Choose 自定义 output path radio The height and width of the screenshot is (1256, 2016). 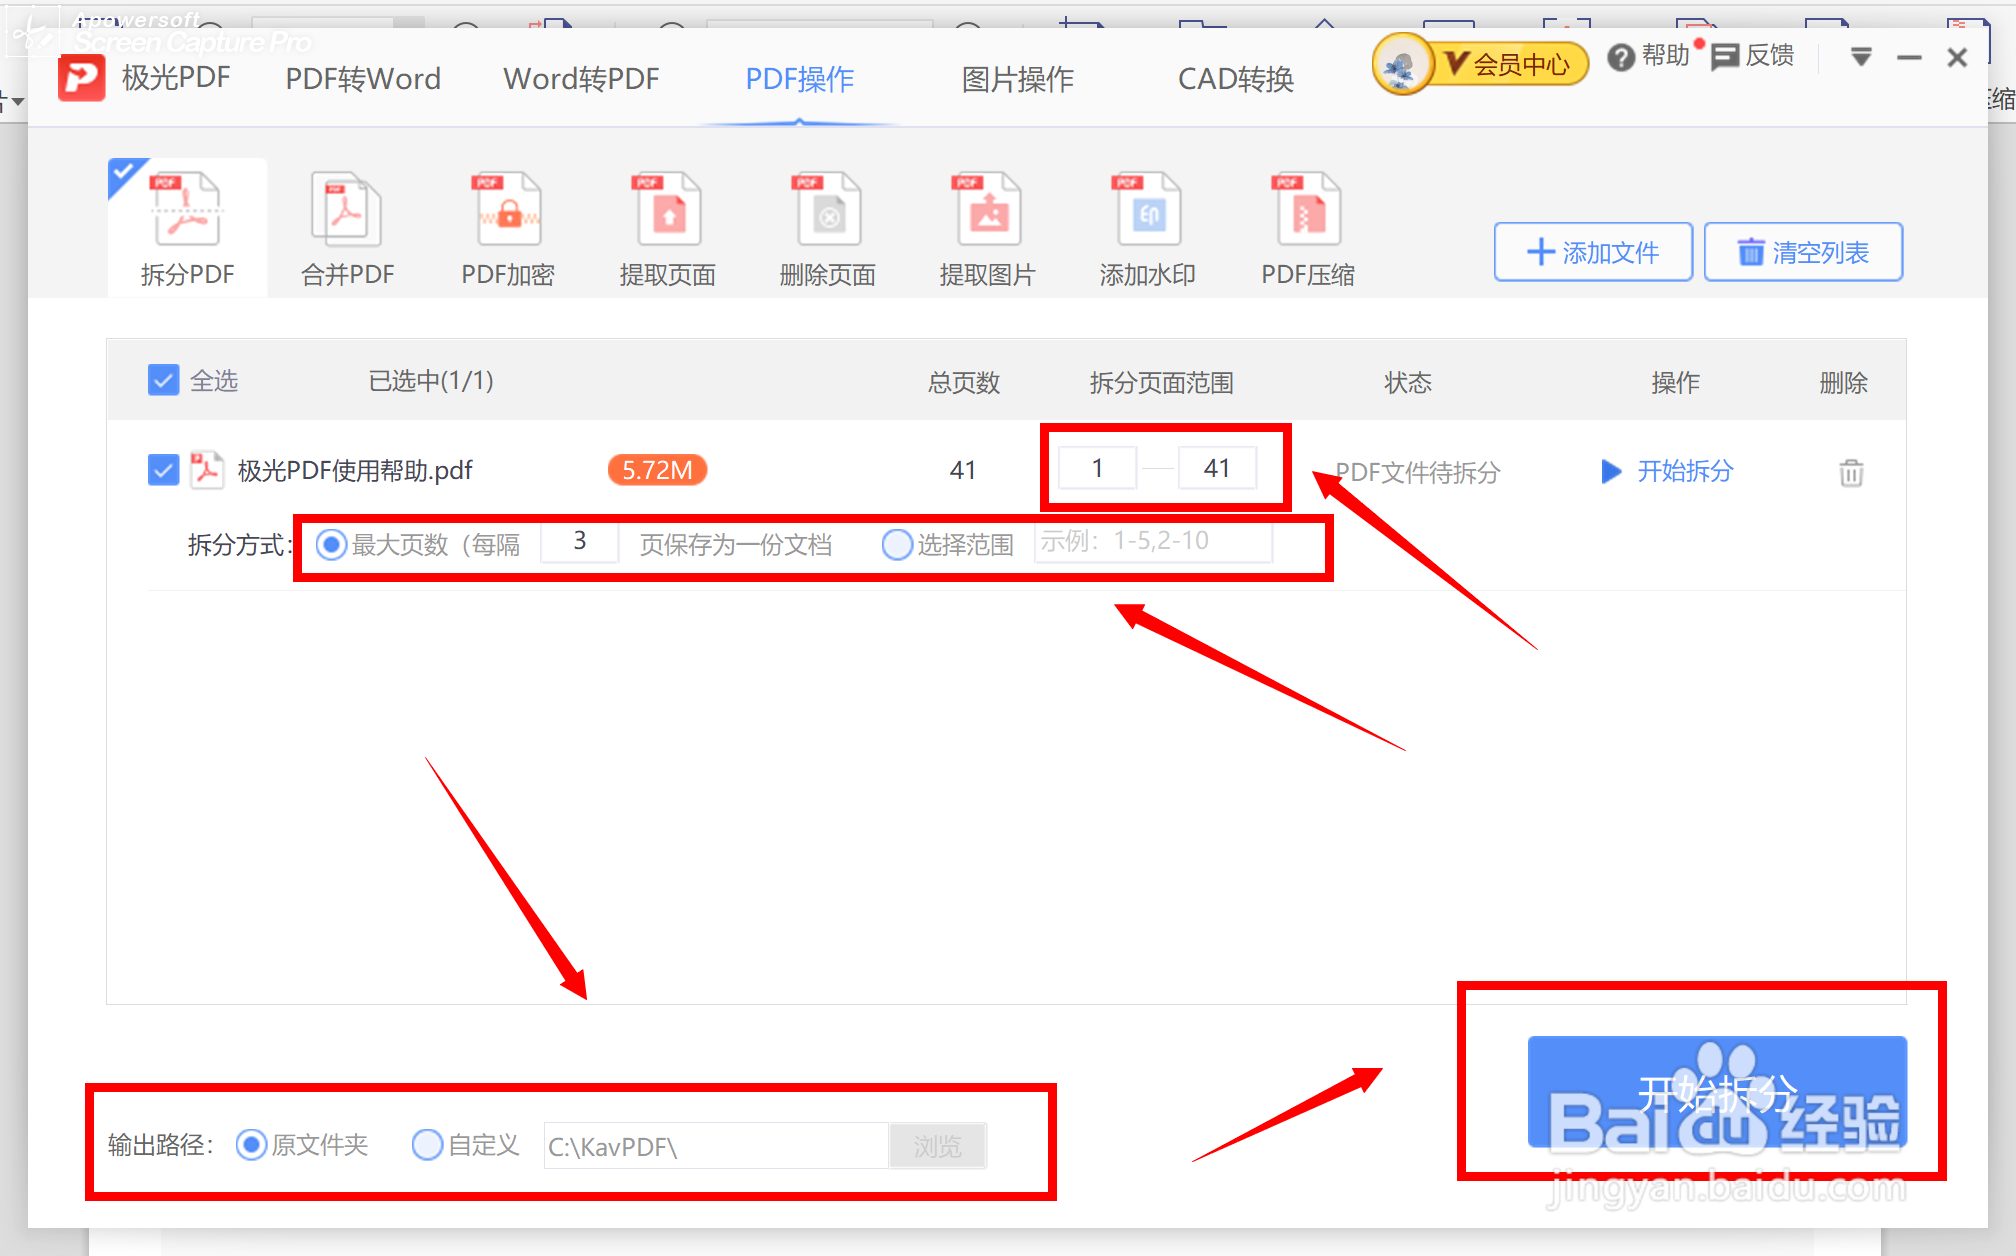pos(427,1145)
